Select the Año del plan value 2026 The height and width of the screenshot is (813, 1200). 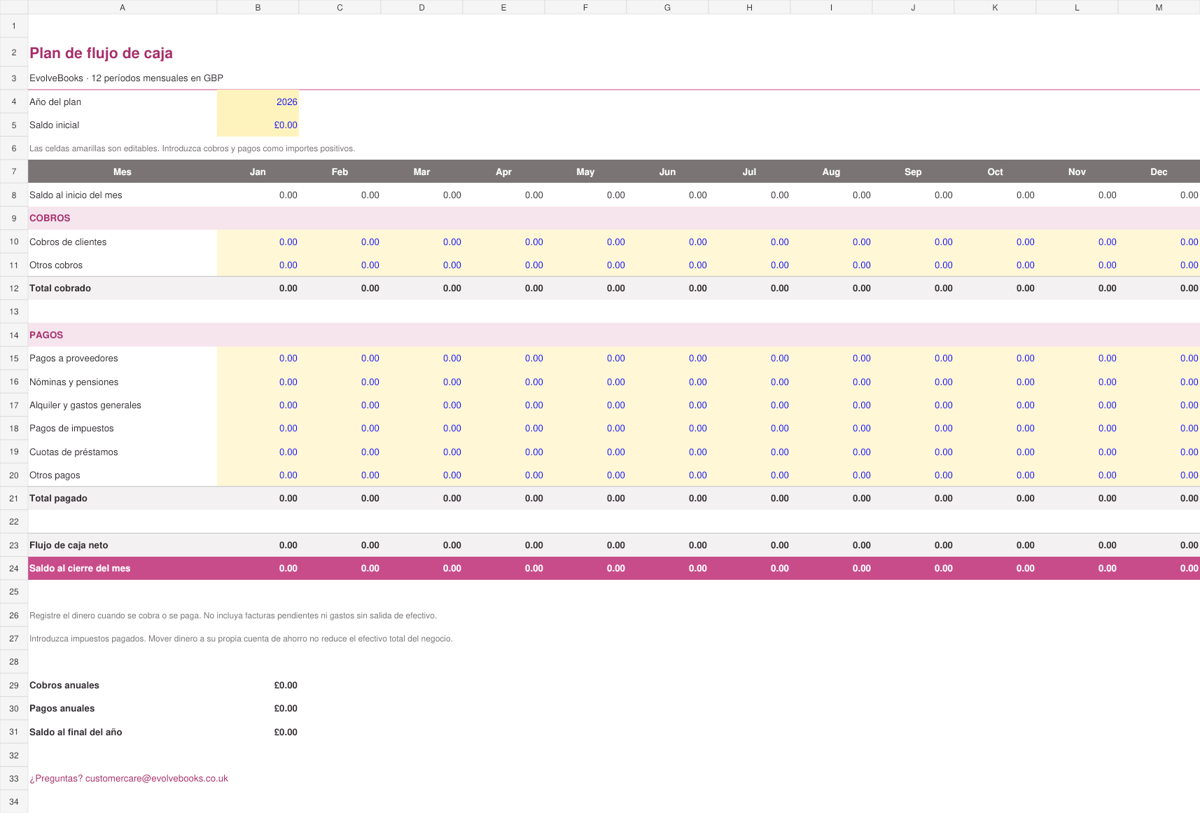pyautogui.click(x=258, y=102)
